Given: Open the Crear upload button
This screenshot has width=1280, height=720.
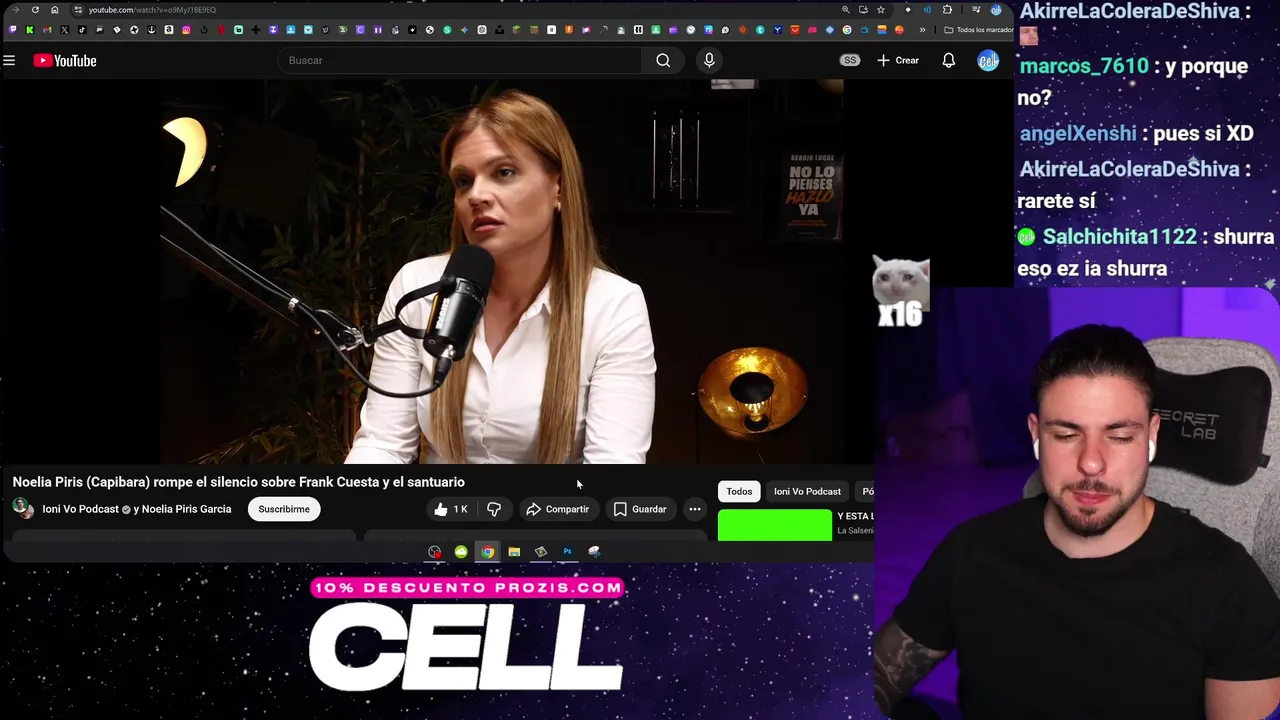Looking at the screenshot, I should (898, 60).
